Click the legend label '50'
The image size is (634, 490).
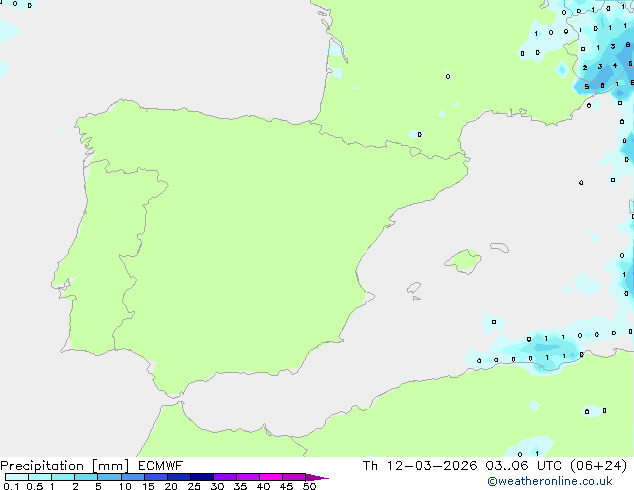pyautogui.click(x=309, y=486)
